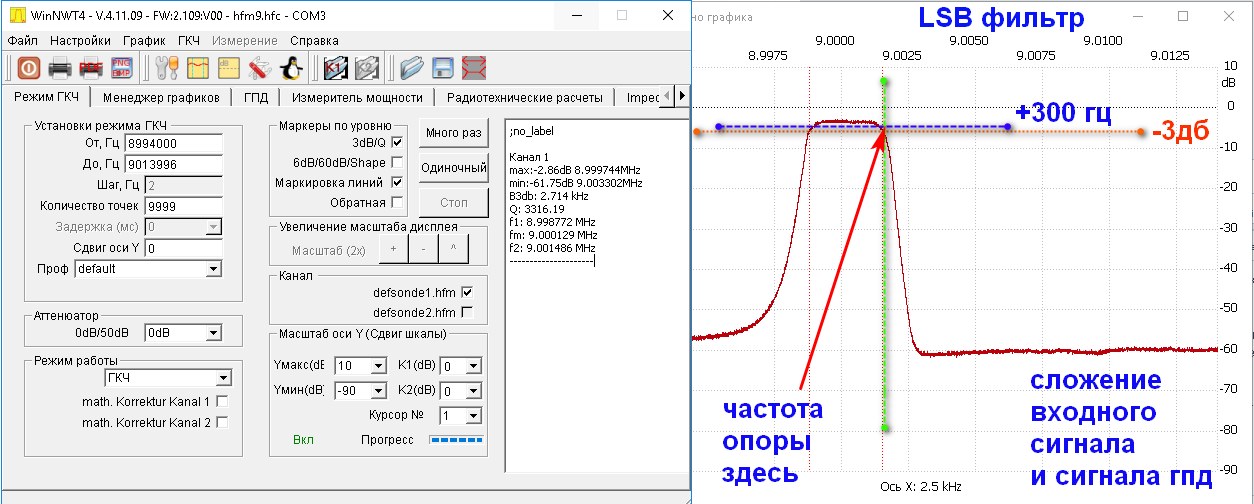Enable the defsonde2.hfm channel checkbox
Viewport: 1254px width, 504px height.
click(x=467, y=311)
